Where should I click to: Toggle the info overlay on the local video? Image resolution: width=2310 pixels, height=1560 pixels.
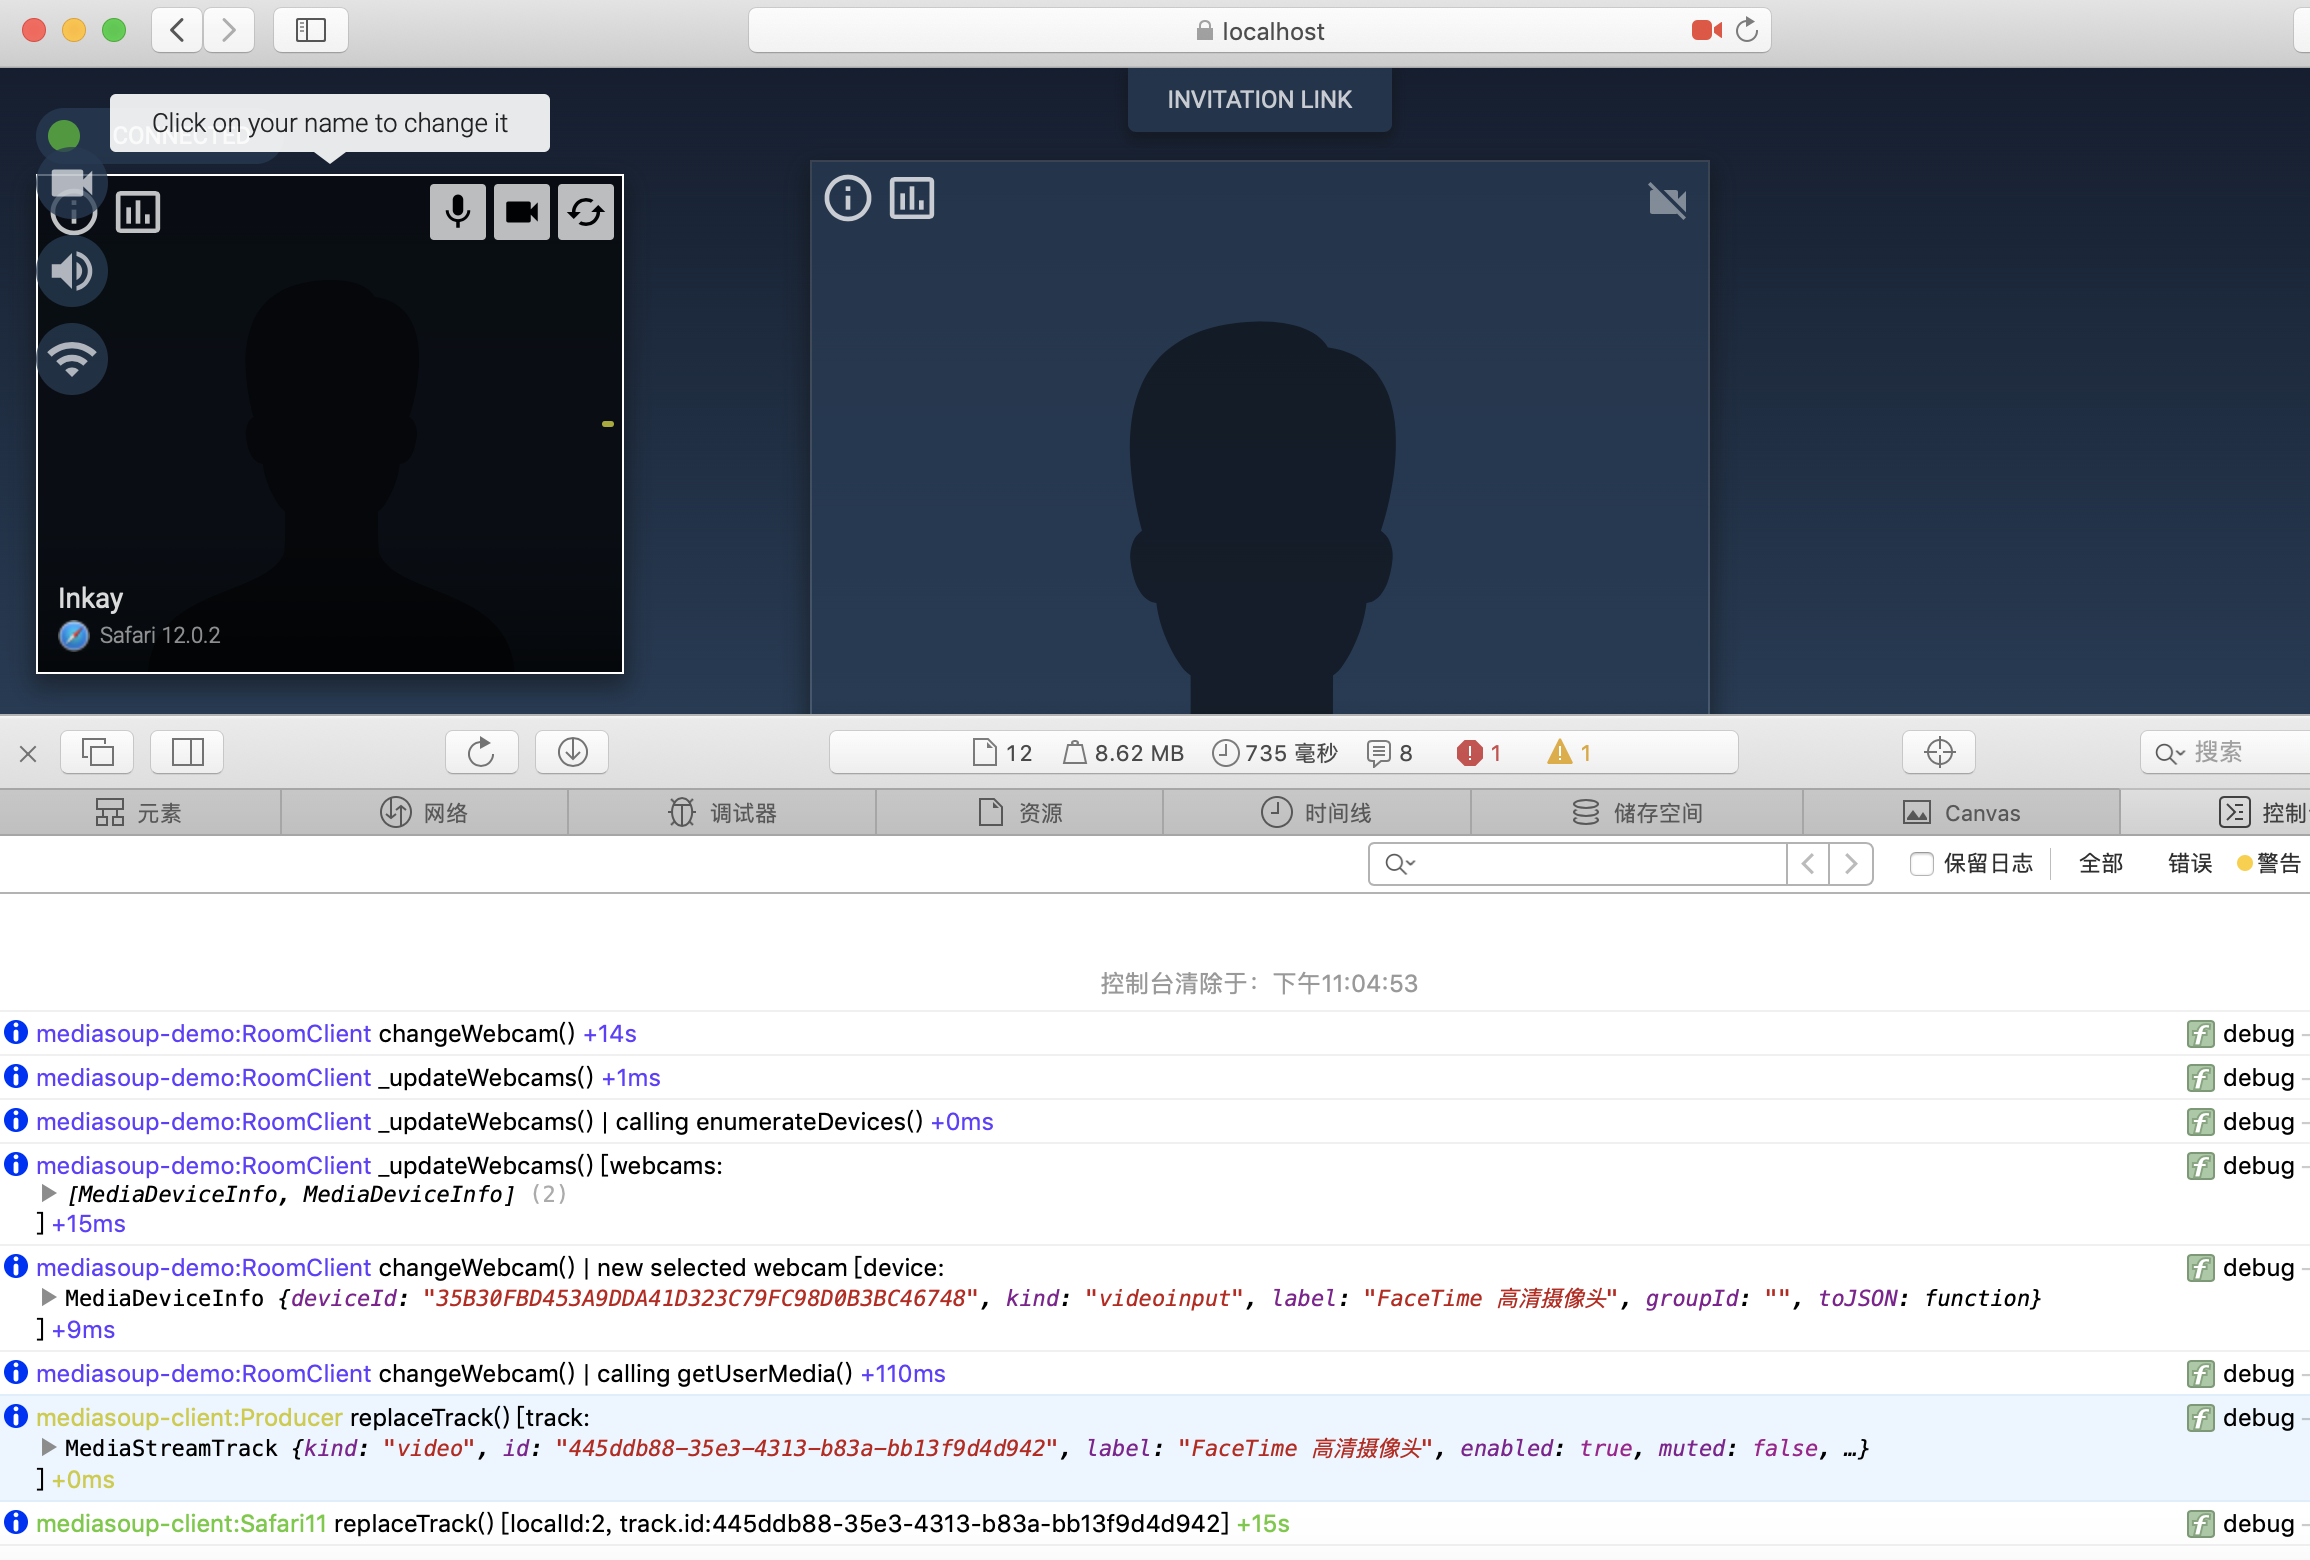(73, 211)
